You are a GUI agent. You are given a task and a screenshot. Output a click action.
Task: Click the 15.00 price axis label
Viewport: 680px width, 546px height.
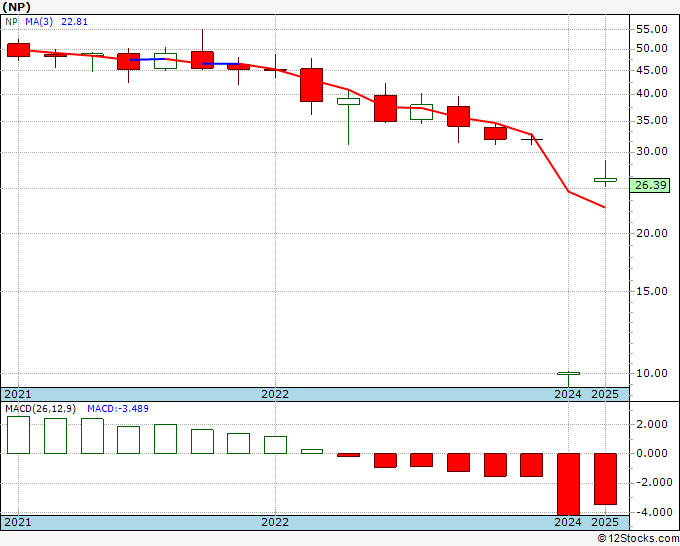(651, 291)
